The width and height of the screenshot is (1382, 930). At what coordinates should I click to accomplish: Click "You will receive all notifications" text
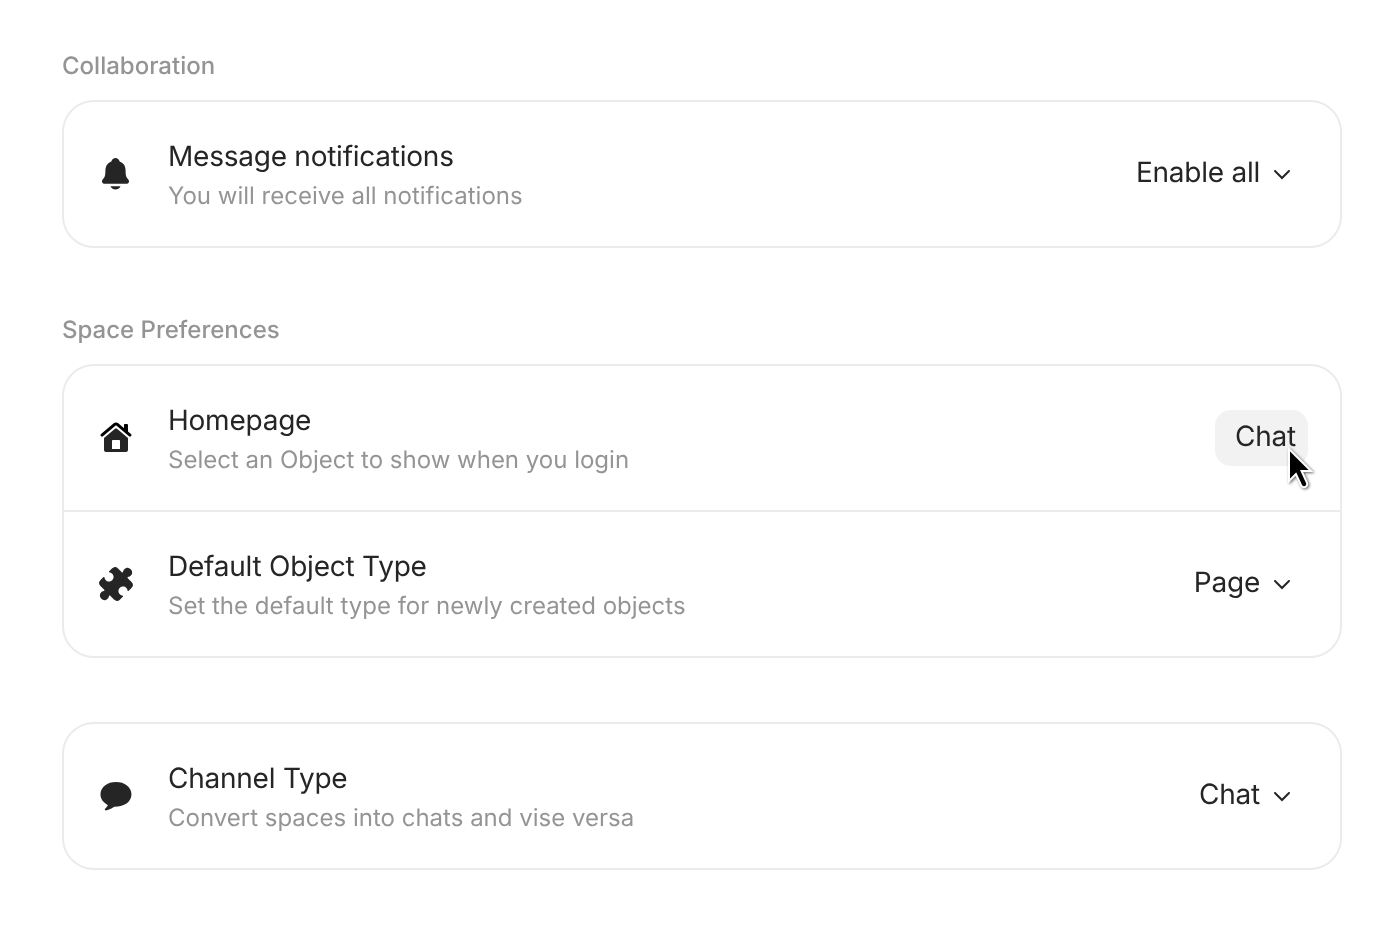pos(345,196)
